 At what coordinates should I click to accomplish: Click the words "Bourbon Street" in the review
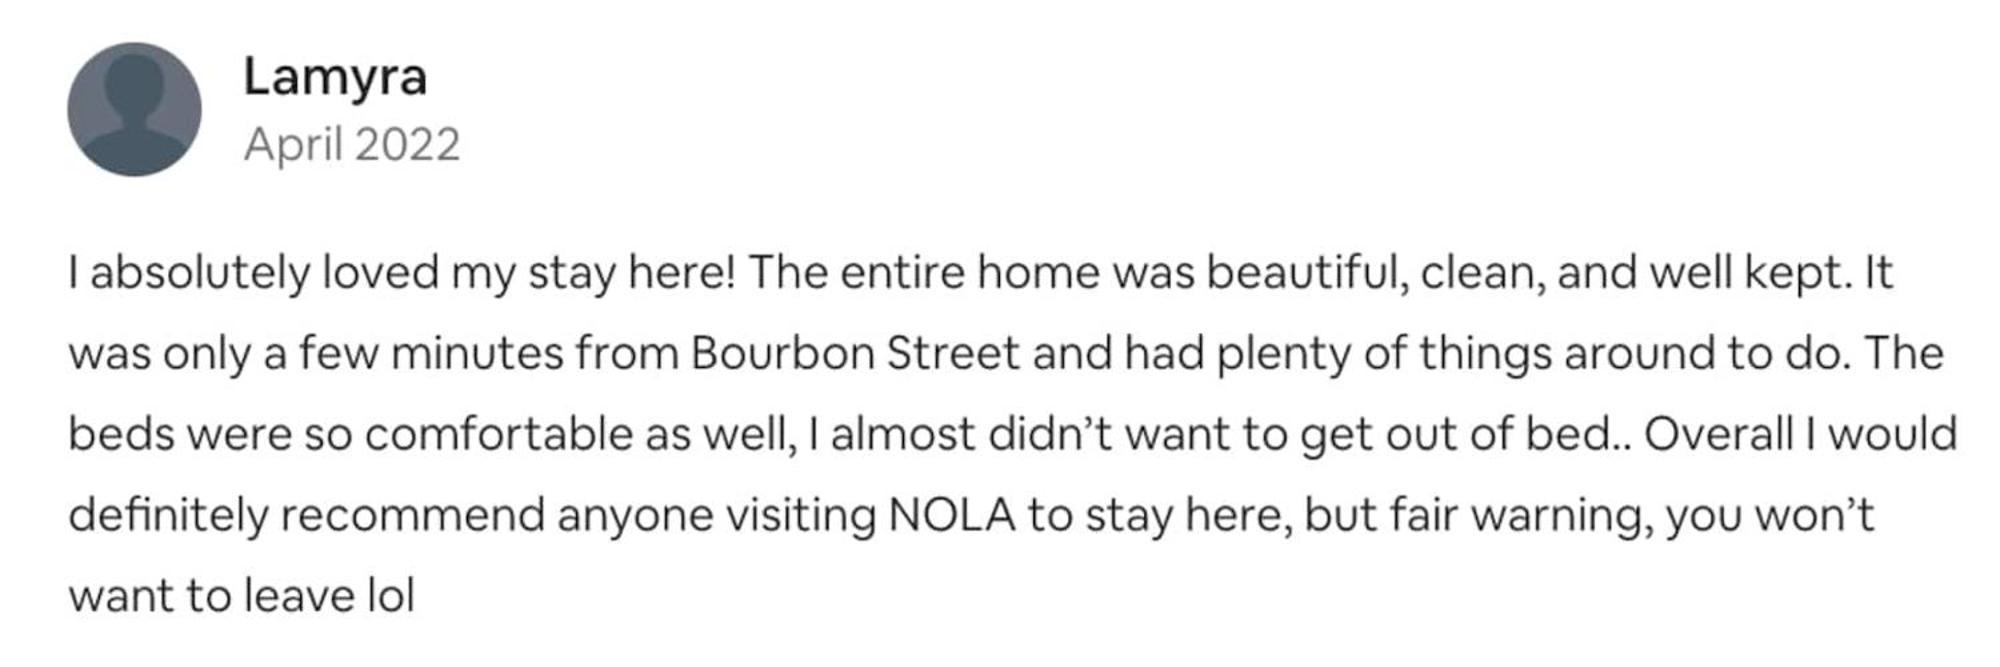pyautogui.click(x=855, y=354)
